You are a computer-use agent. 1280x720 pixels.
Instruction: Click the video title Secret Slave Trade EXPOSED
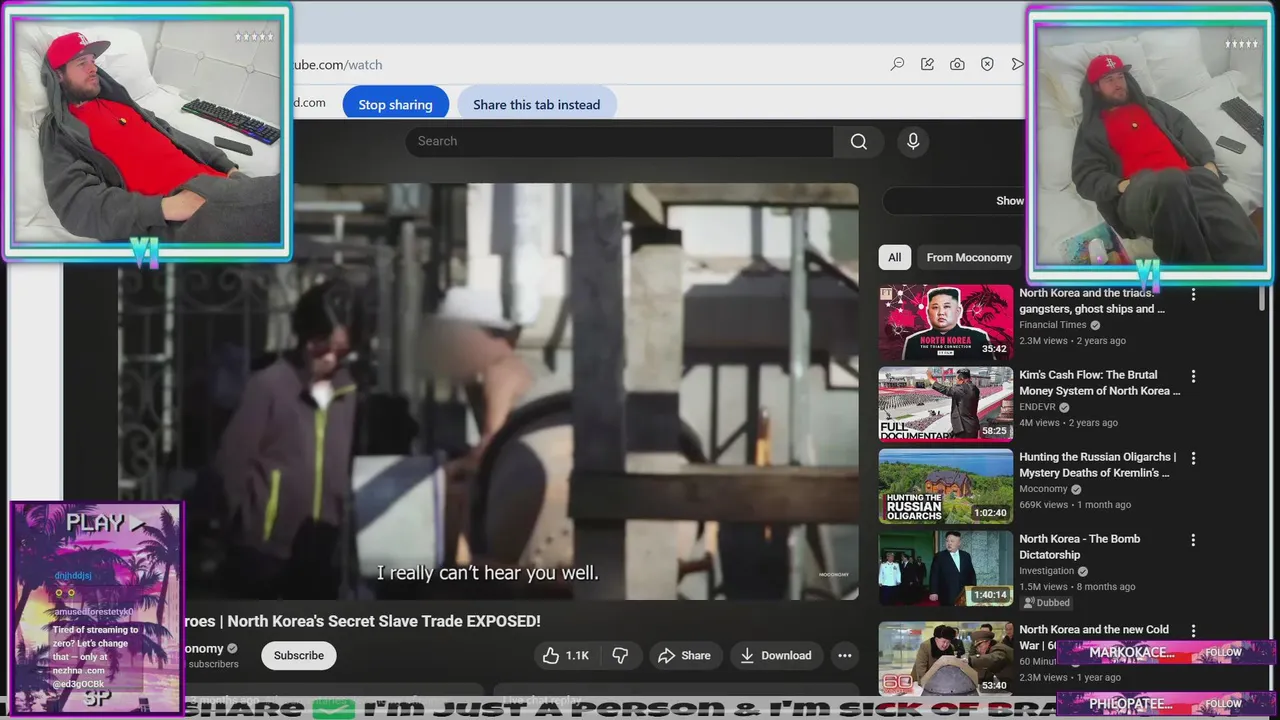(361, 621)
